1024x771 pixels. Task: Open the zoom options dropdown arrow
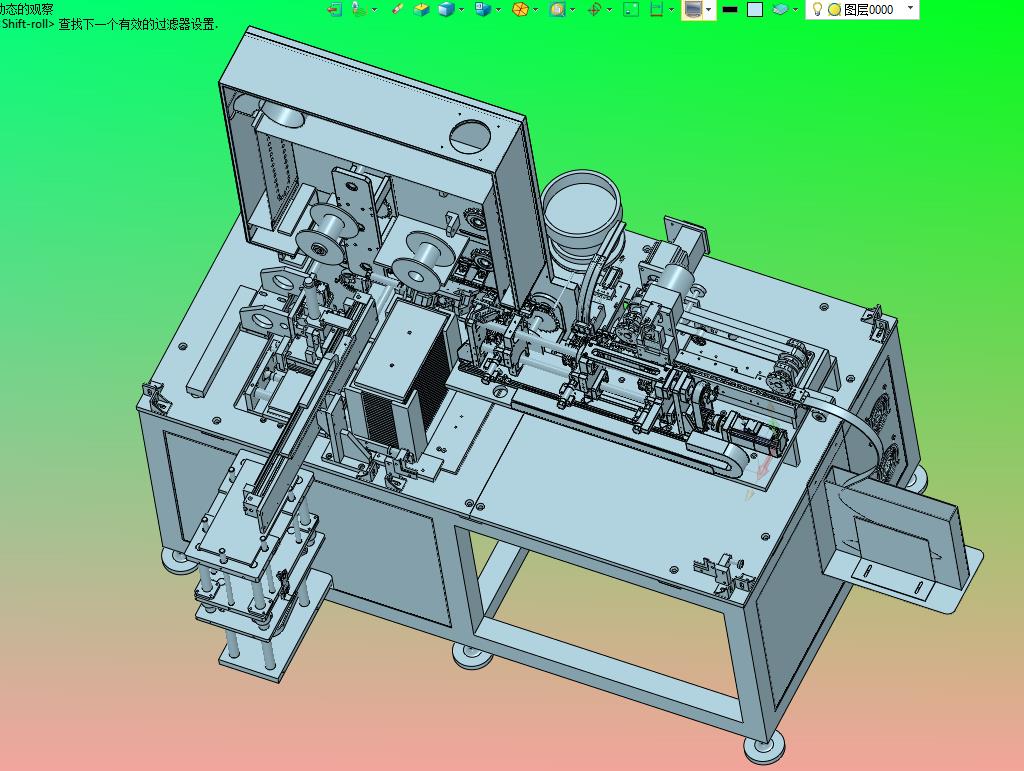click(x=572, y=9)
